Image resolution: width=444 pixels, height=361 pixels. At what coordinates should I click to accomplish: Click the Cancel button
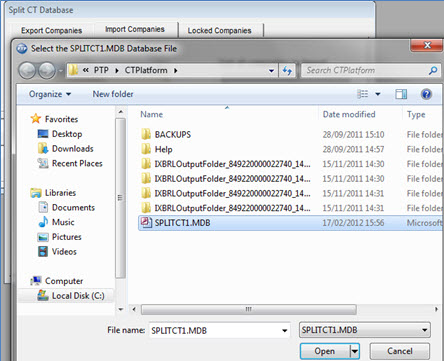[x=400, y=351]
